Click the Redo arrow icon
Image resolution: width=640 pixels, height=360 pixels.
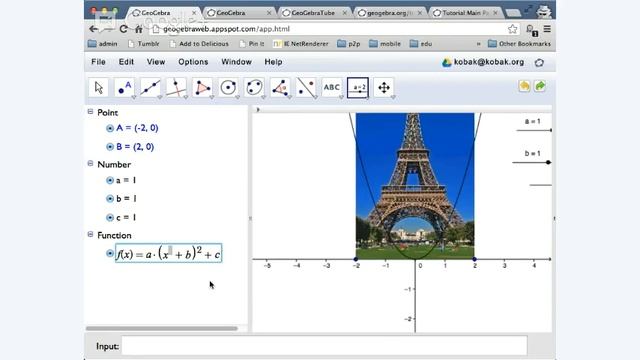(x=540, y=86)
